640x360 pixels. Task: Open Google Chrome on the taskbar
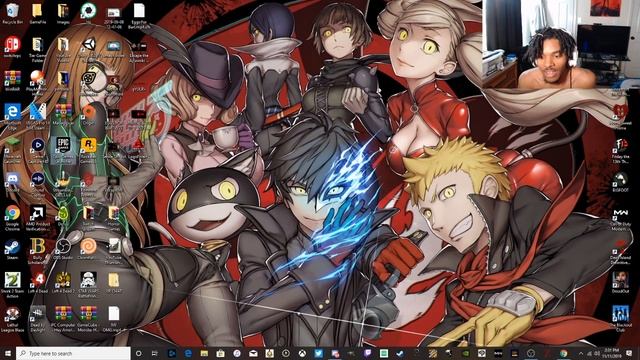(563, 353)
